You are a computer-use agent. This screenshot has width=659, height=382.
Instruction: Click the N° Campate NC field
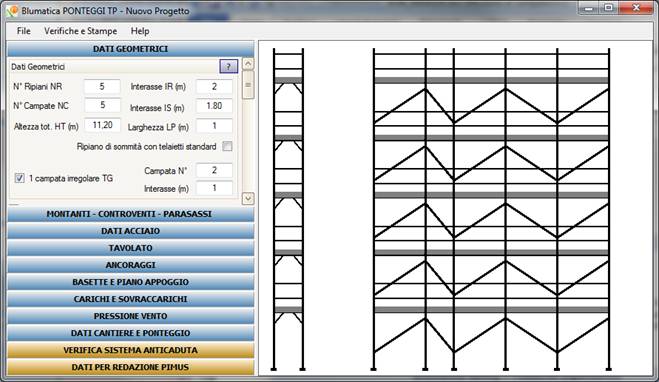point(102,105)
